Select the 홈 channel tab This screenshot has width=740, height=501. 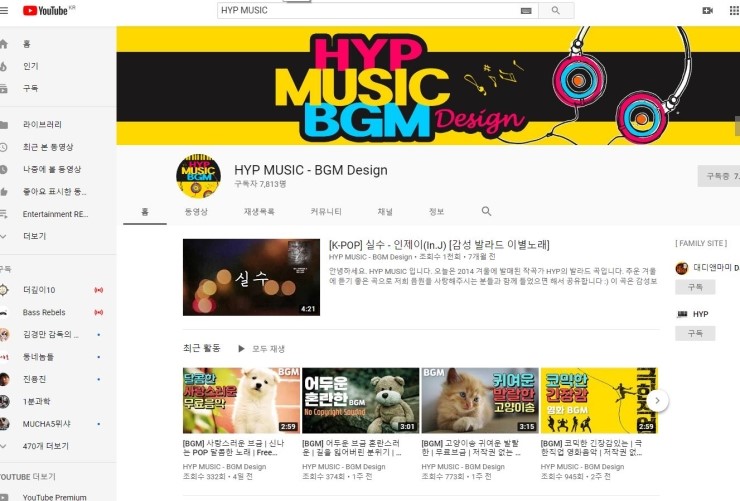(x=145, y=211)
